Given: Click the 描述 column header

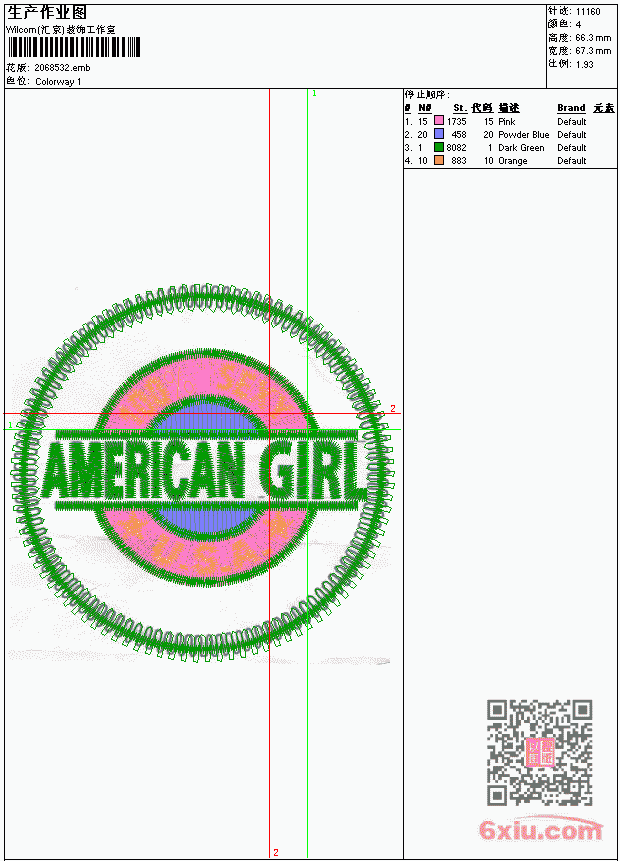Looking at the screenshot, I should pyautogui.click(x=509, y=108).
